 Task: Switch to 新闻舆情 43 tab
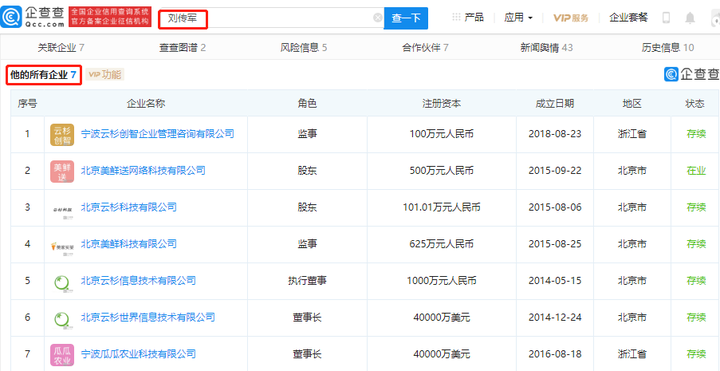click(546, 47)
